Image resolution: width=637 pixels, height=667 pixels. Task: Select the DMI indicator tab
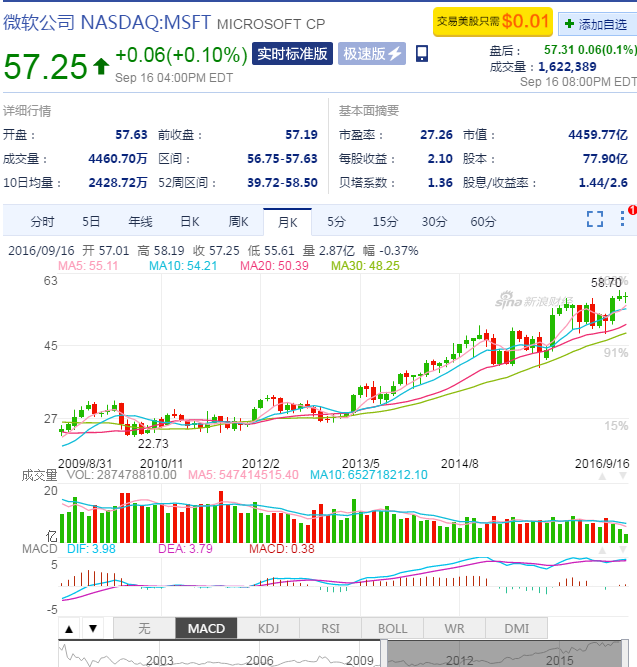(517, 628)
